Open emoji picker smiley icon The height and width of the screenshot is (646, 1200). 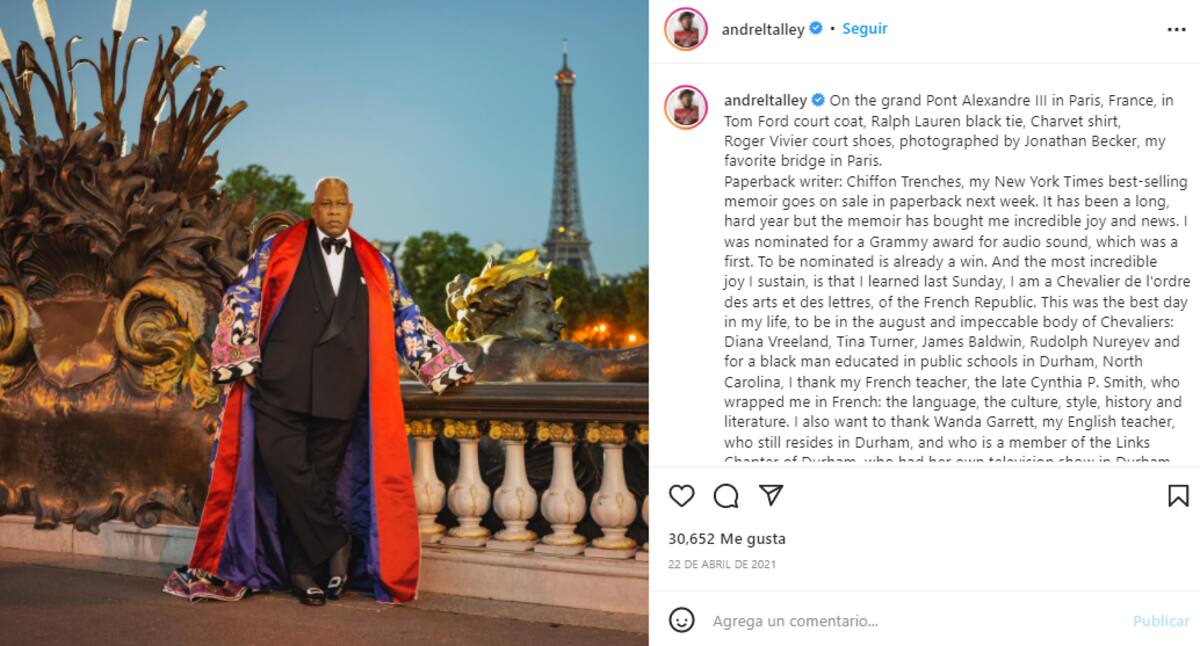(681, 620)
